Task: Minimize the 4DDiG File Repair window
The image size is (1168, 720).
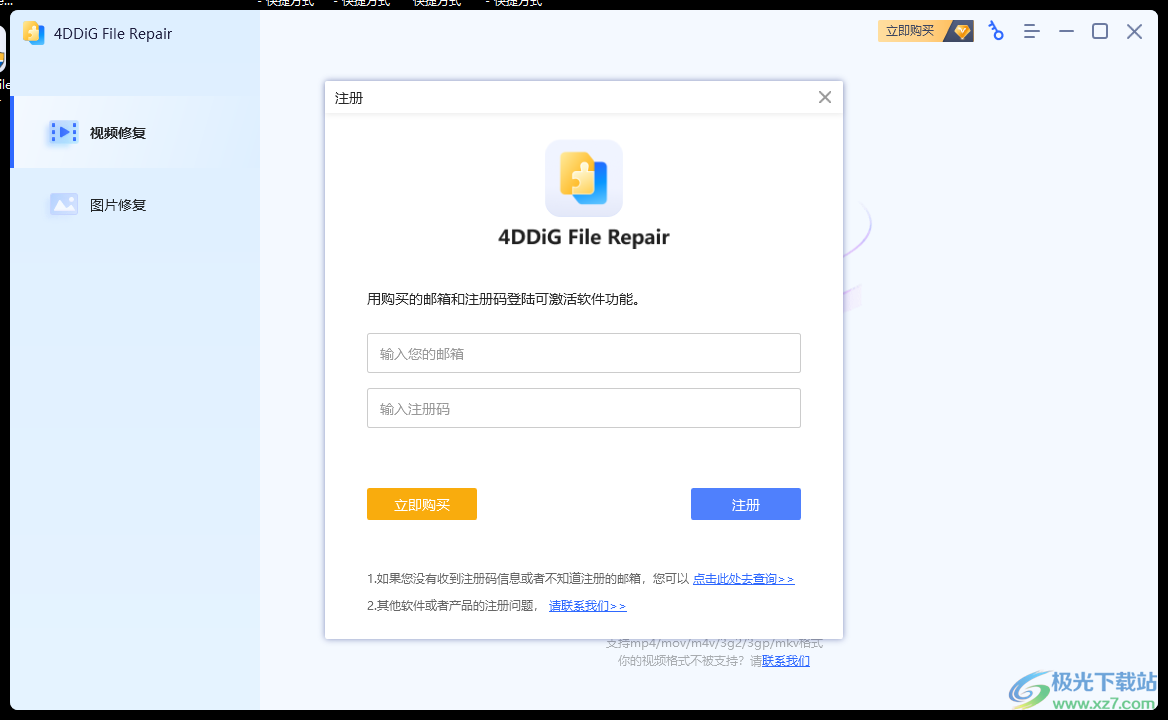Action: (1066, 31)
